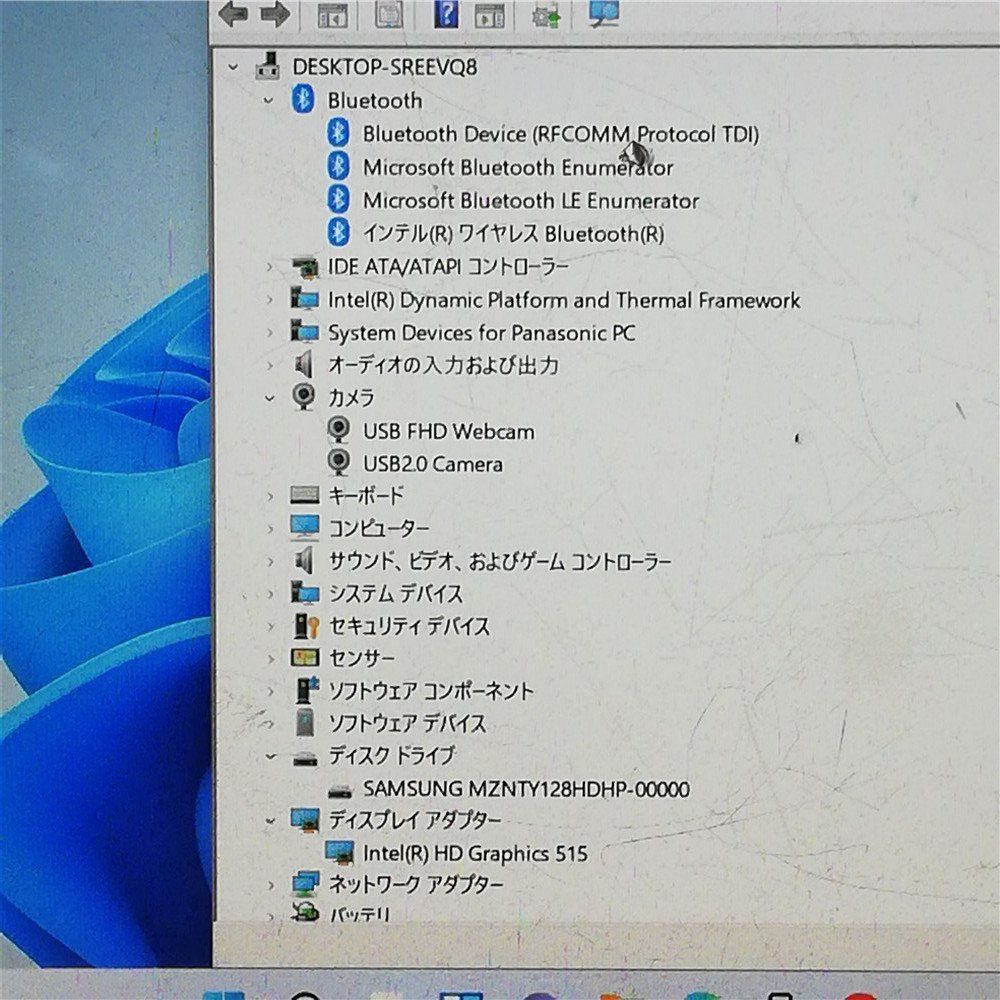This screenshot has width=1000, height=1000.
Task: Click the Intel(R) HD Graphics 515 display icon
Action: tap(340, 854)
